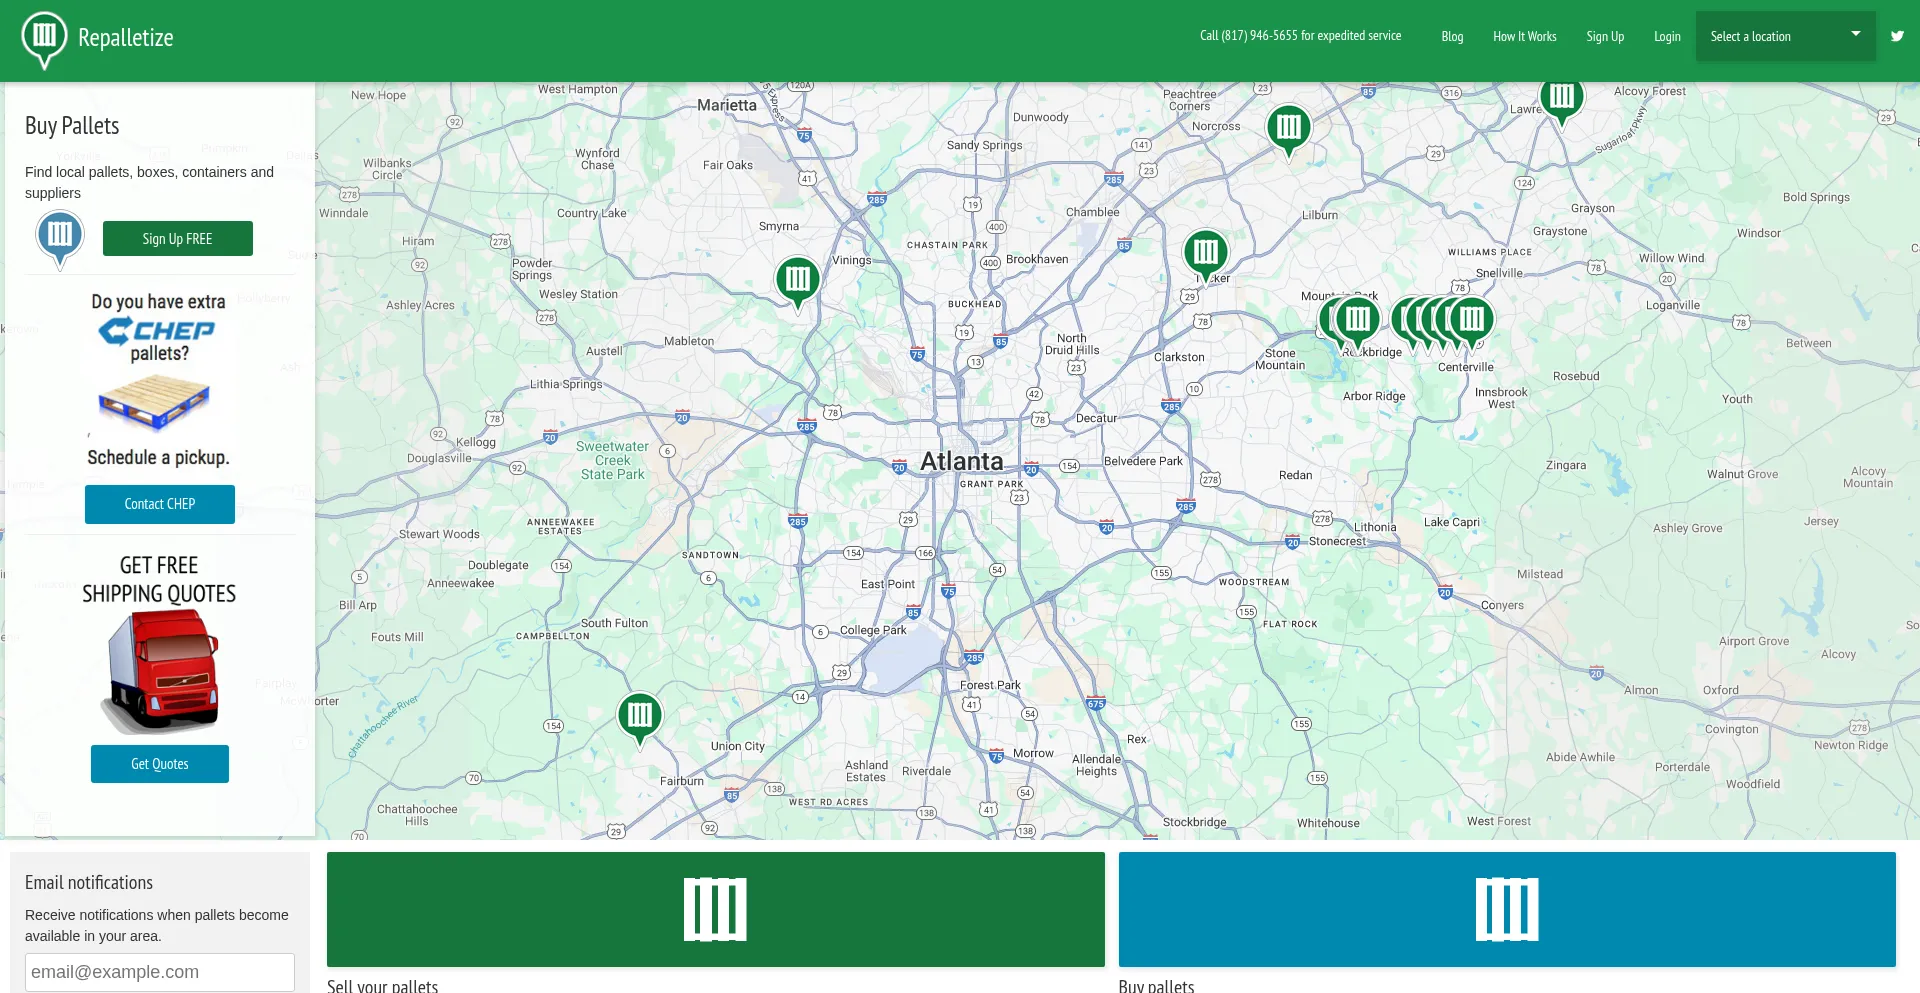Viewport: 1920px width, 993px height.
Task: Click the blue pallet pin in sidebar
Action: click(60, 236)
